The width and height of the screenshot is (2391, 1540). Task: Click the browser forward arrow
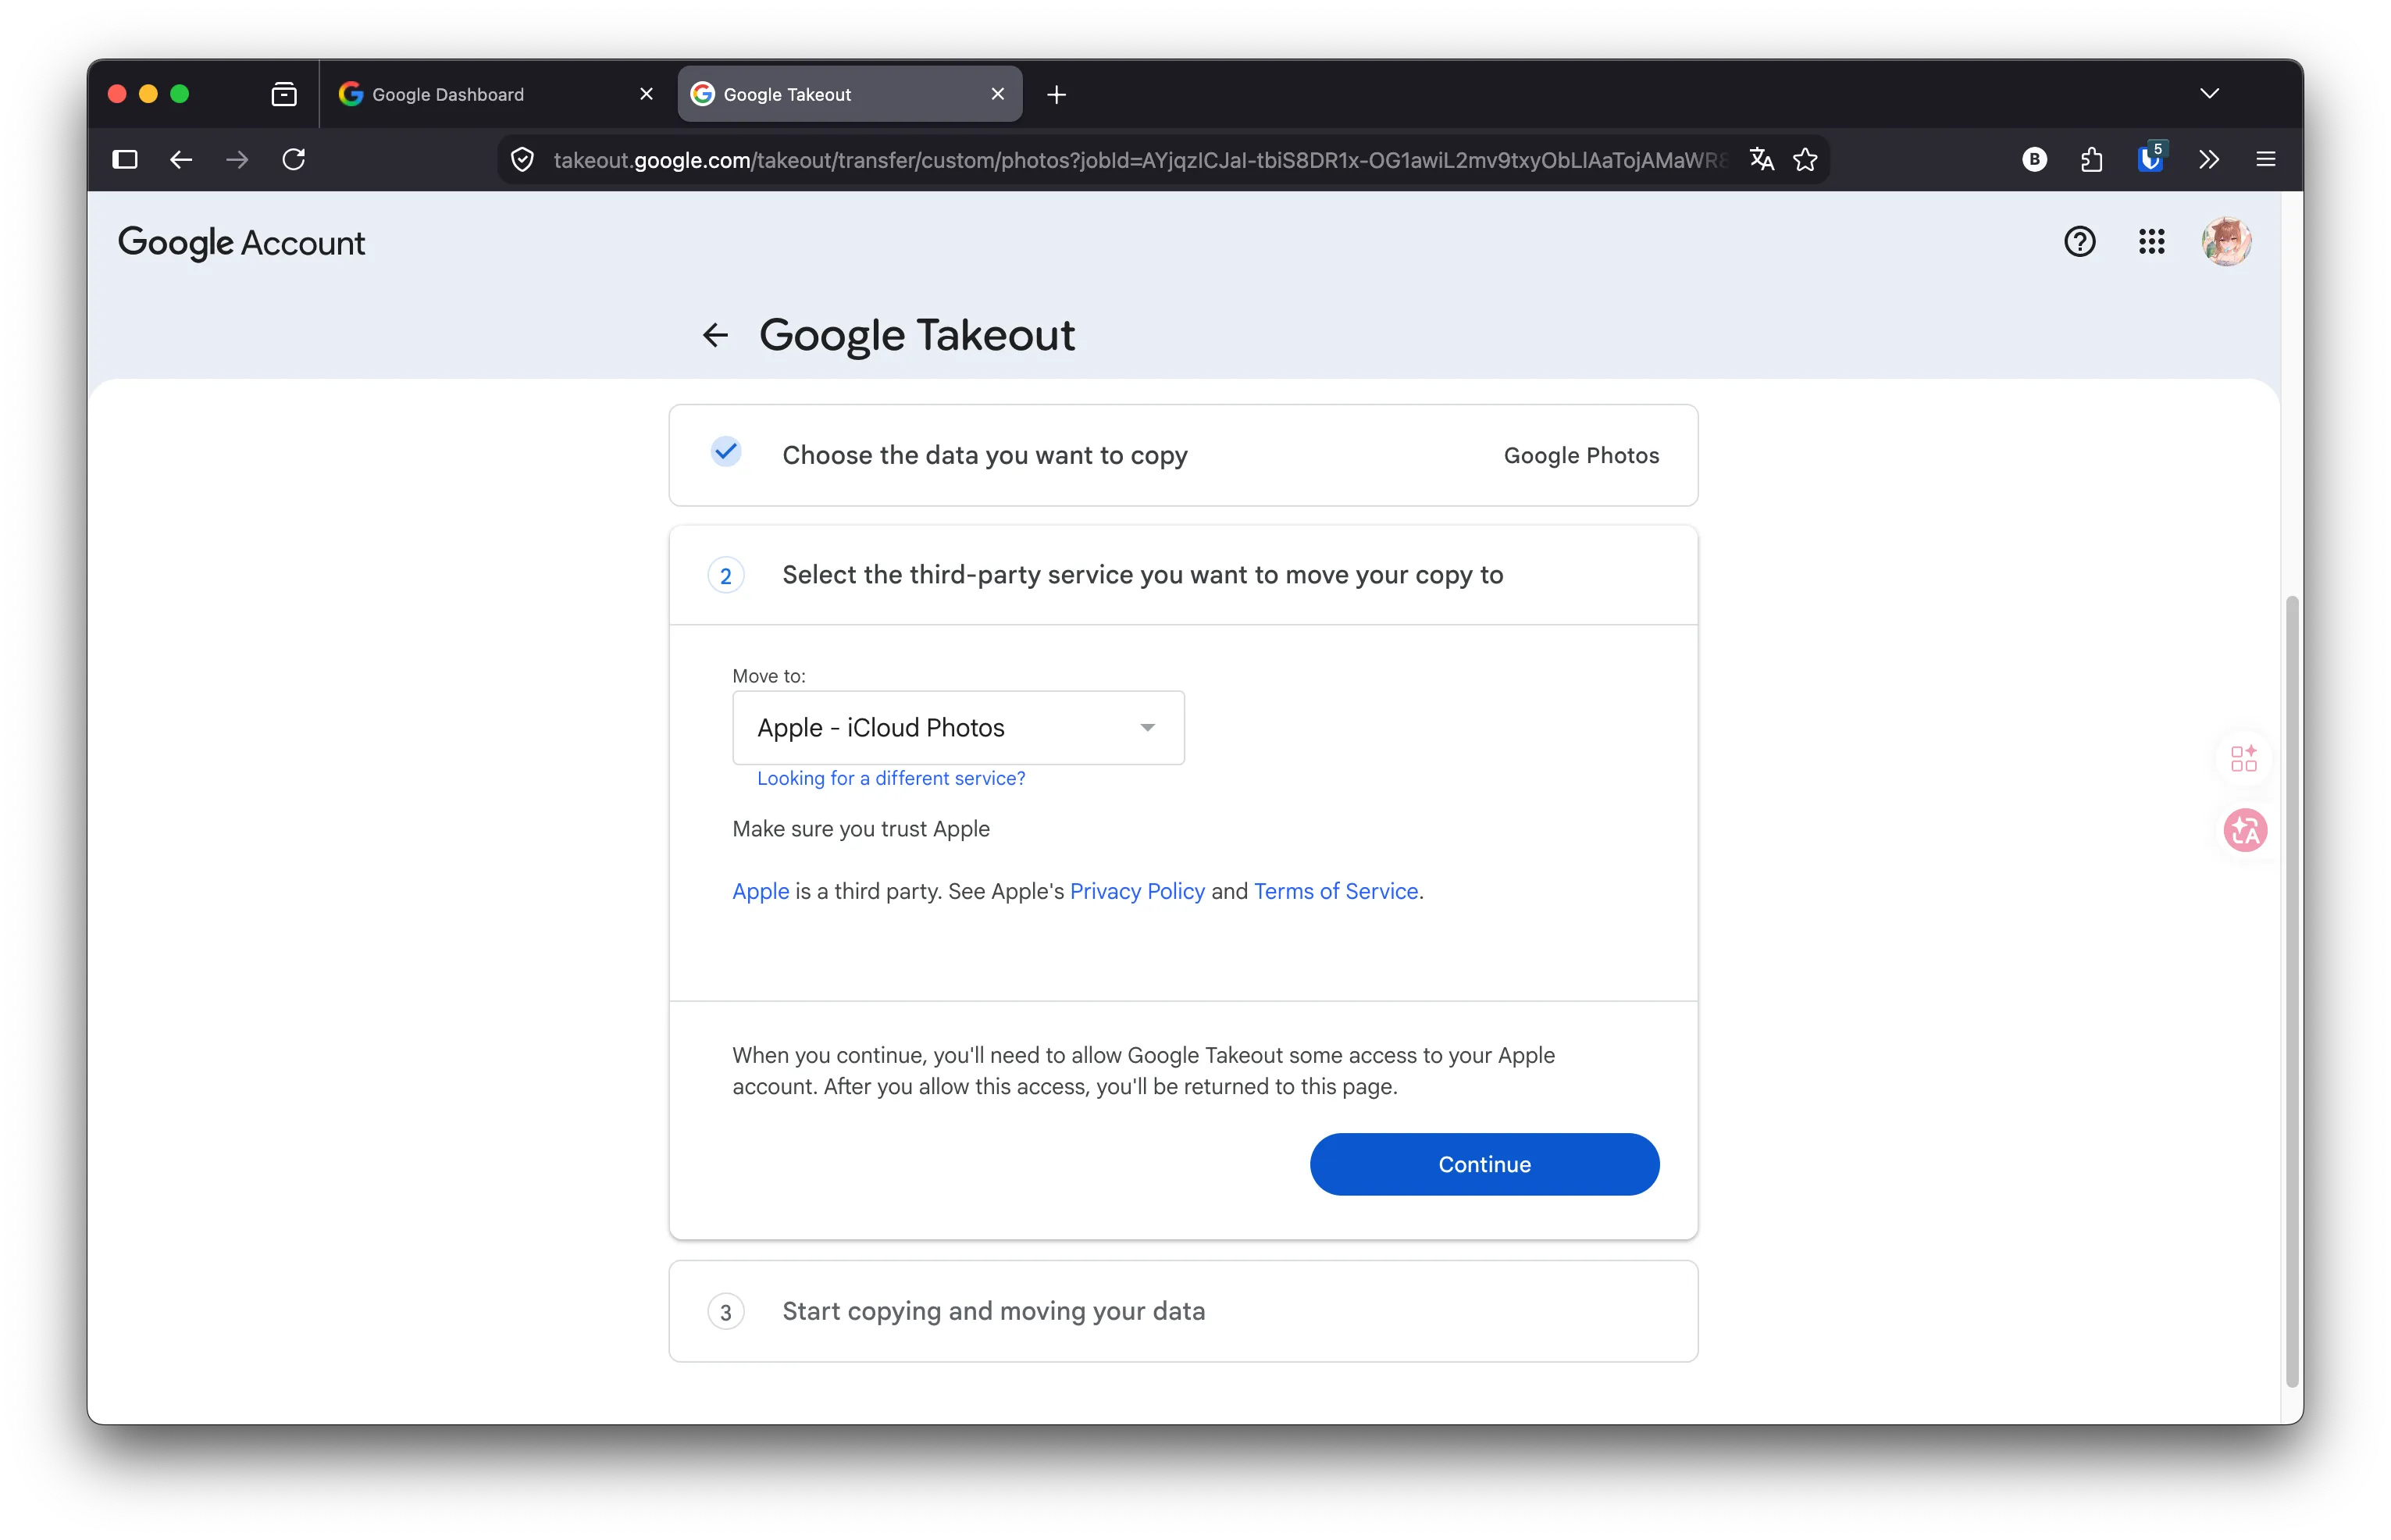coord(237,159)
